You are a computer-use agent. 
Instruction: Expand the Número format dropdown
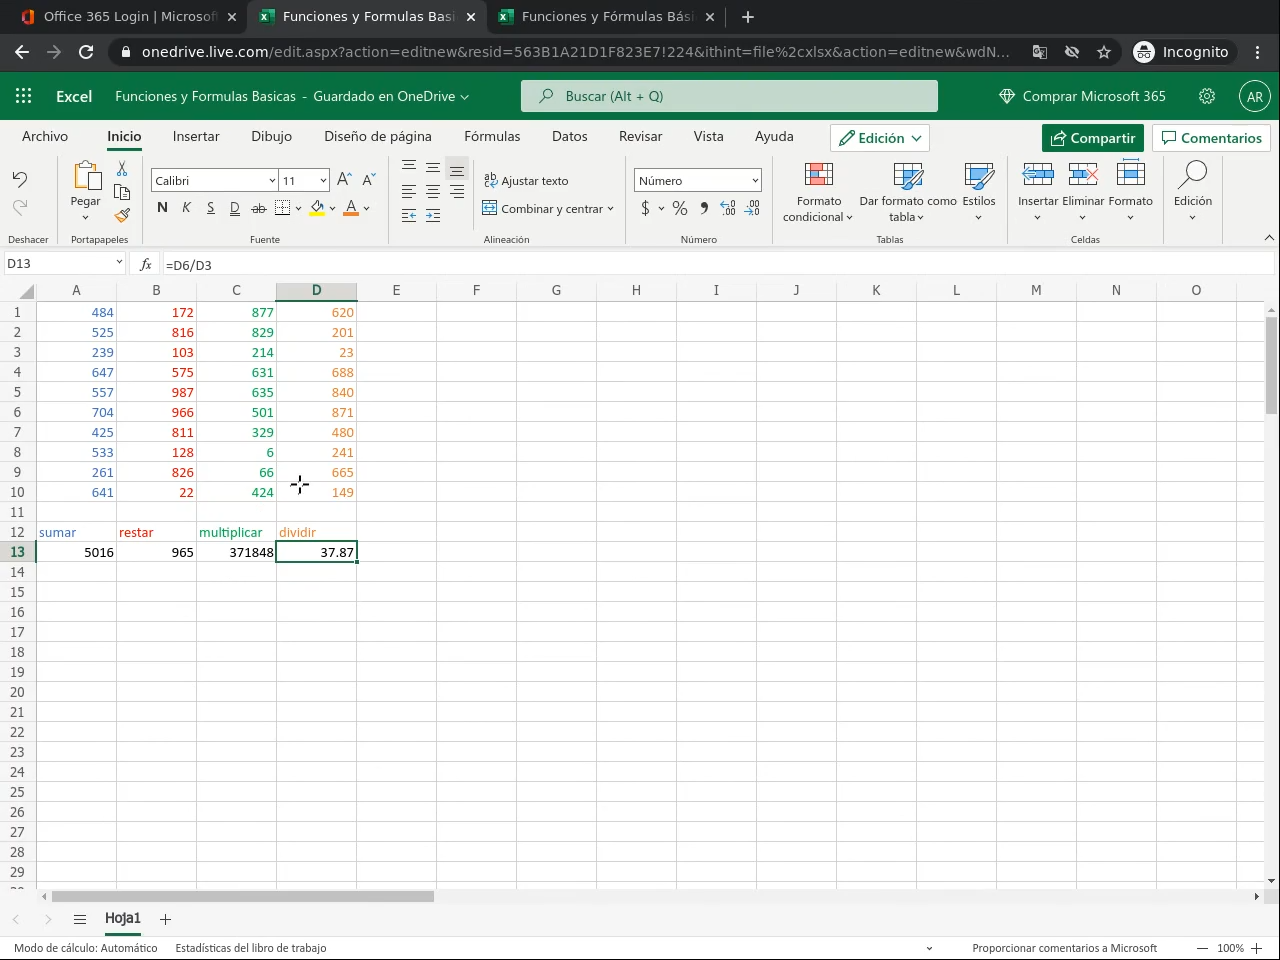pyautogui.click(x=754, y=181)
